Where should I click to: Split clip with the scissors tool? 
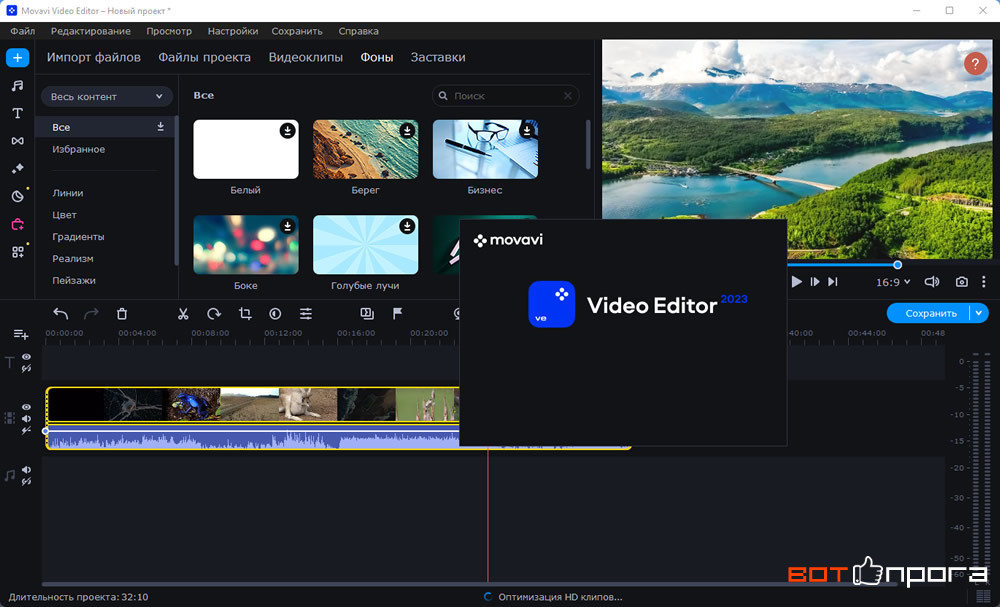click(x=183, y=314)
